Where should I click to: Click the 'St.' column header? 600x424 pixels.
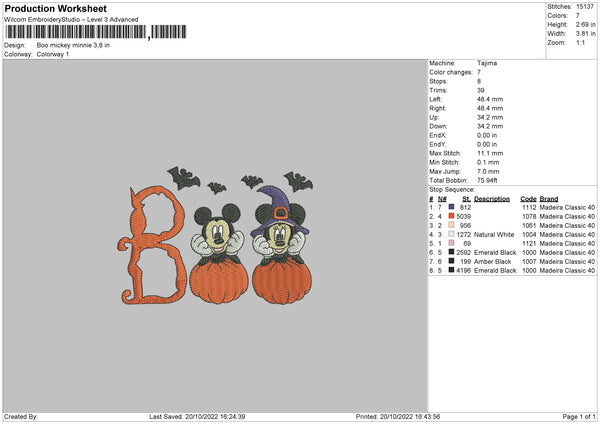coord(466,199)
